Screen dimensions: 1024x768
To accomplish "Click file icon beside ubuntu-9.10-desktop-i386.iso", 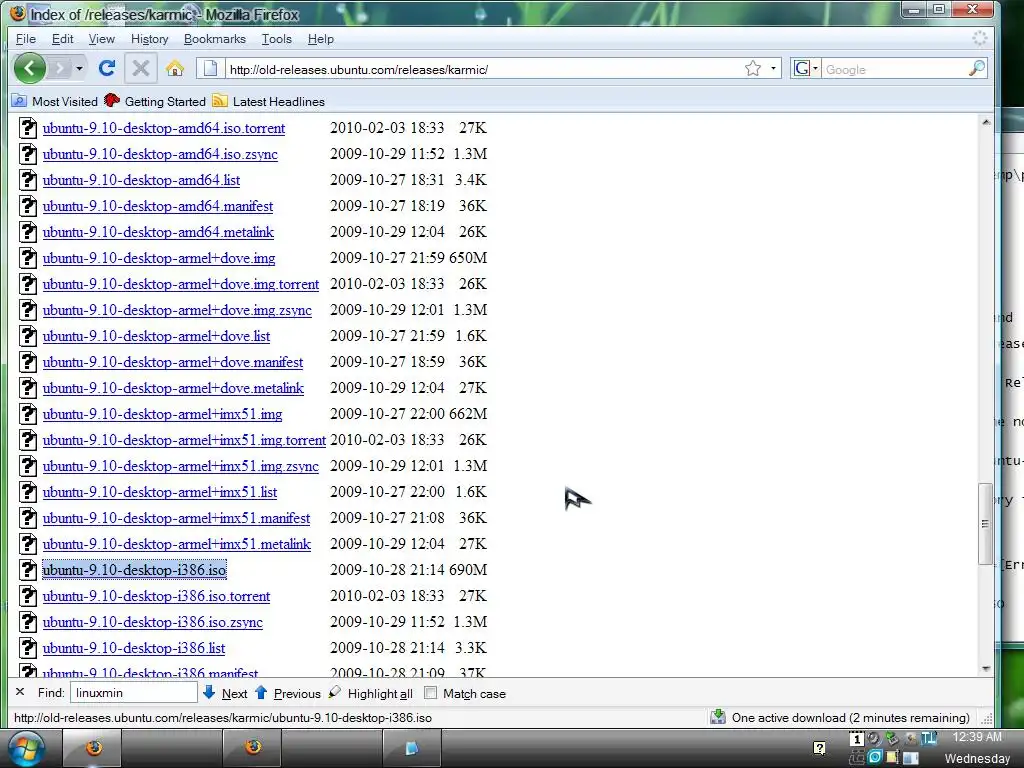I will pyautogui.click(x=27, y=570).
